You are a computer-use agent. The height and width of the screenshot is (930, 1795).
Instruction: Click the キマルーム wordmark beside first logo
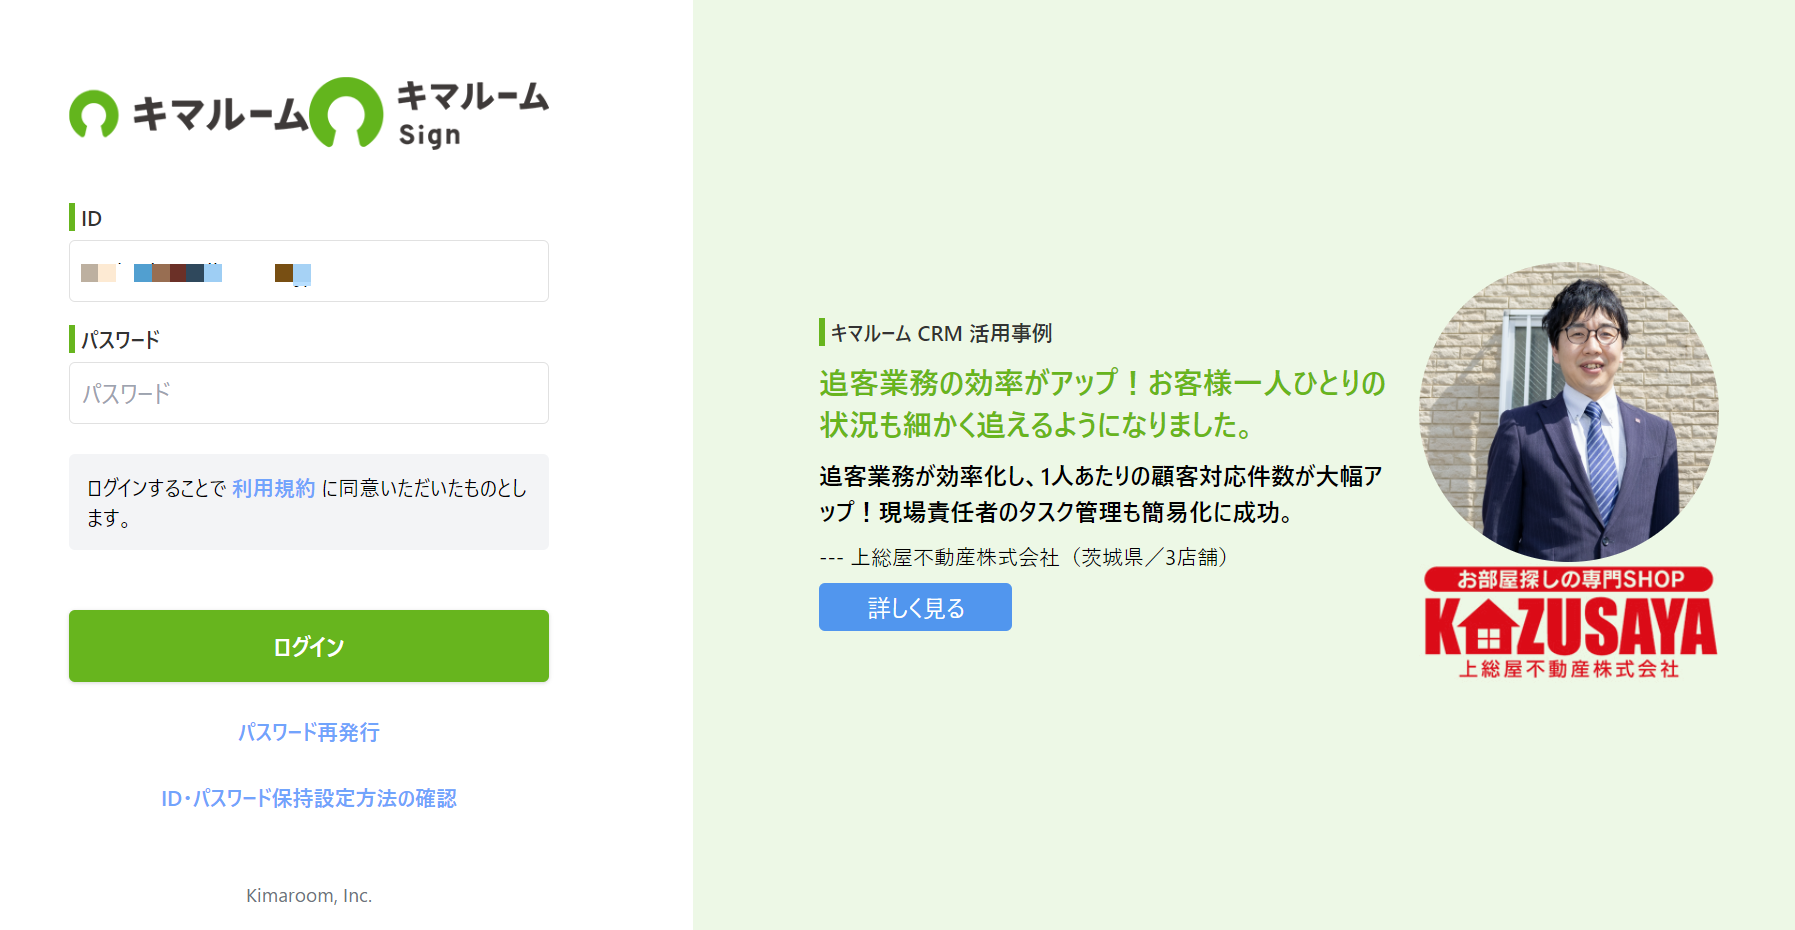(220, 114)
